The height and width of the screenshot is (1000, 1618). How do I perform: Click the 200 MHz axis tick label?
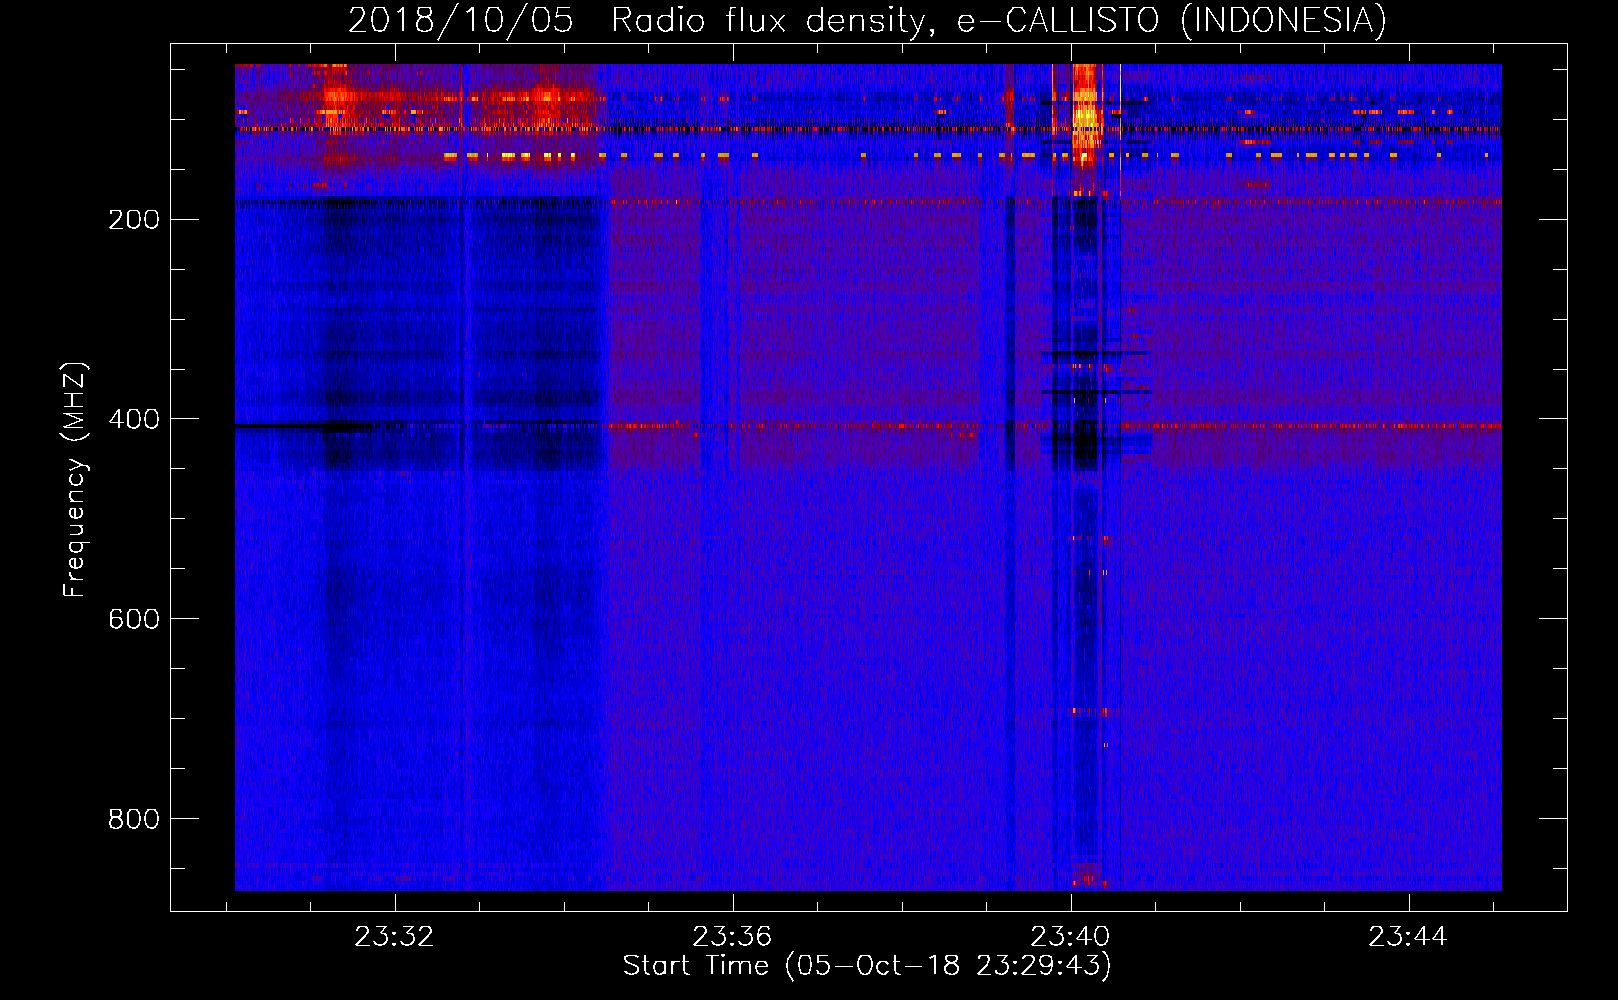tap(134, 219)
